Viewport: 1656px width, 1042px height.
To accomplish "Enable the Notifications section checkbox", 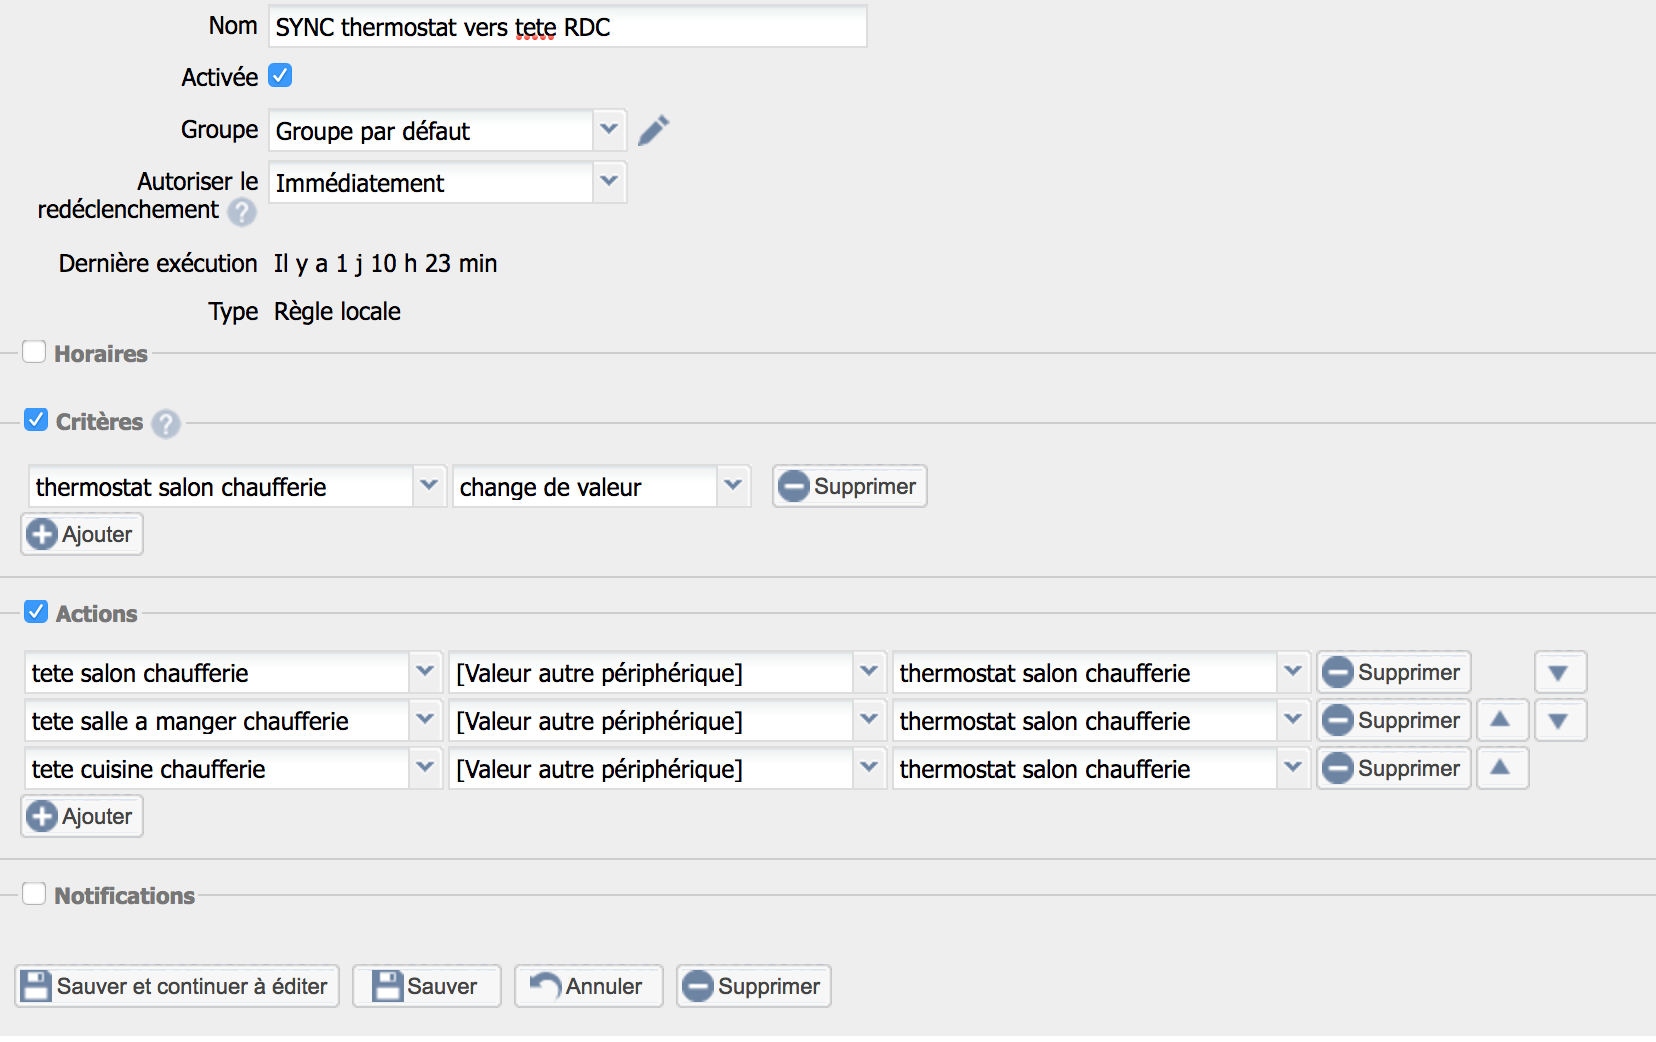I will pyautogui.click(x=34, y=894).
